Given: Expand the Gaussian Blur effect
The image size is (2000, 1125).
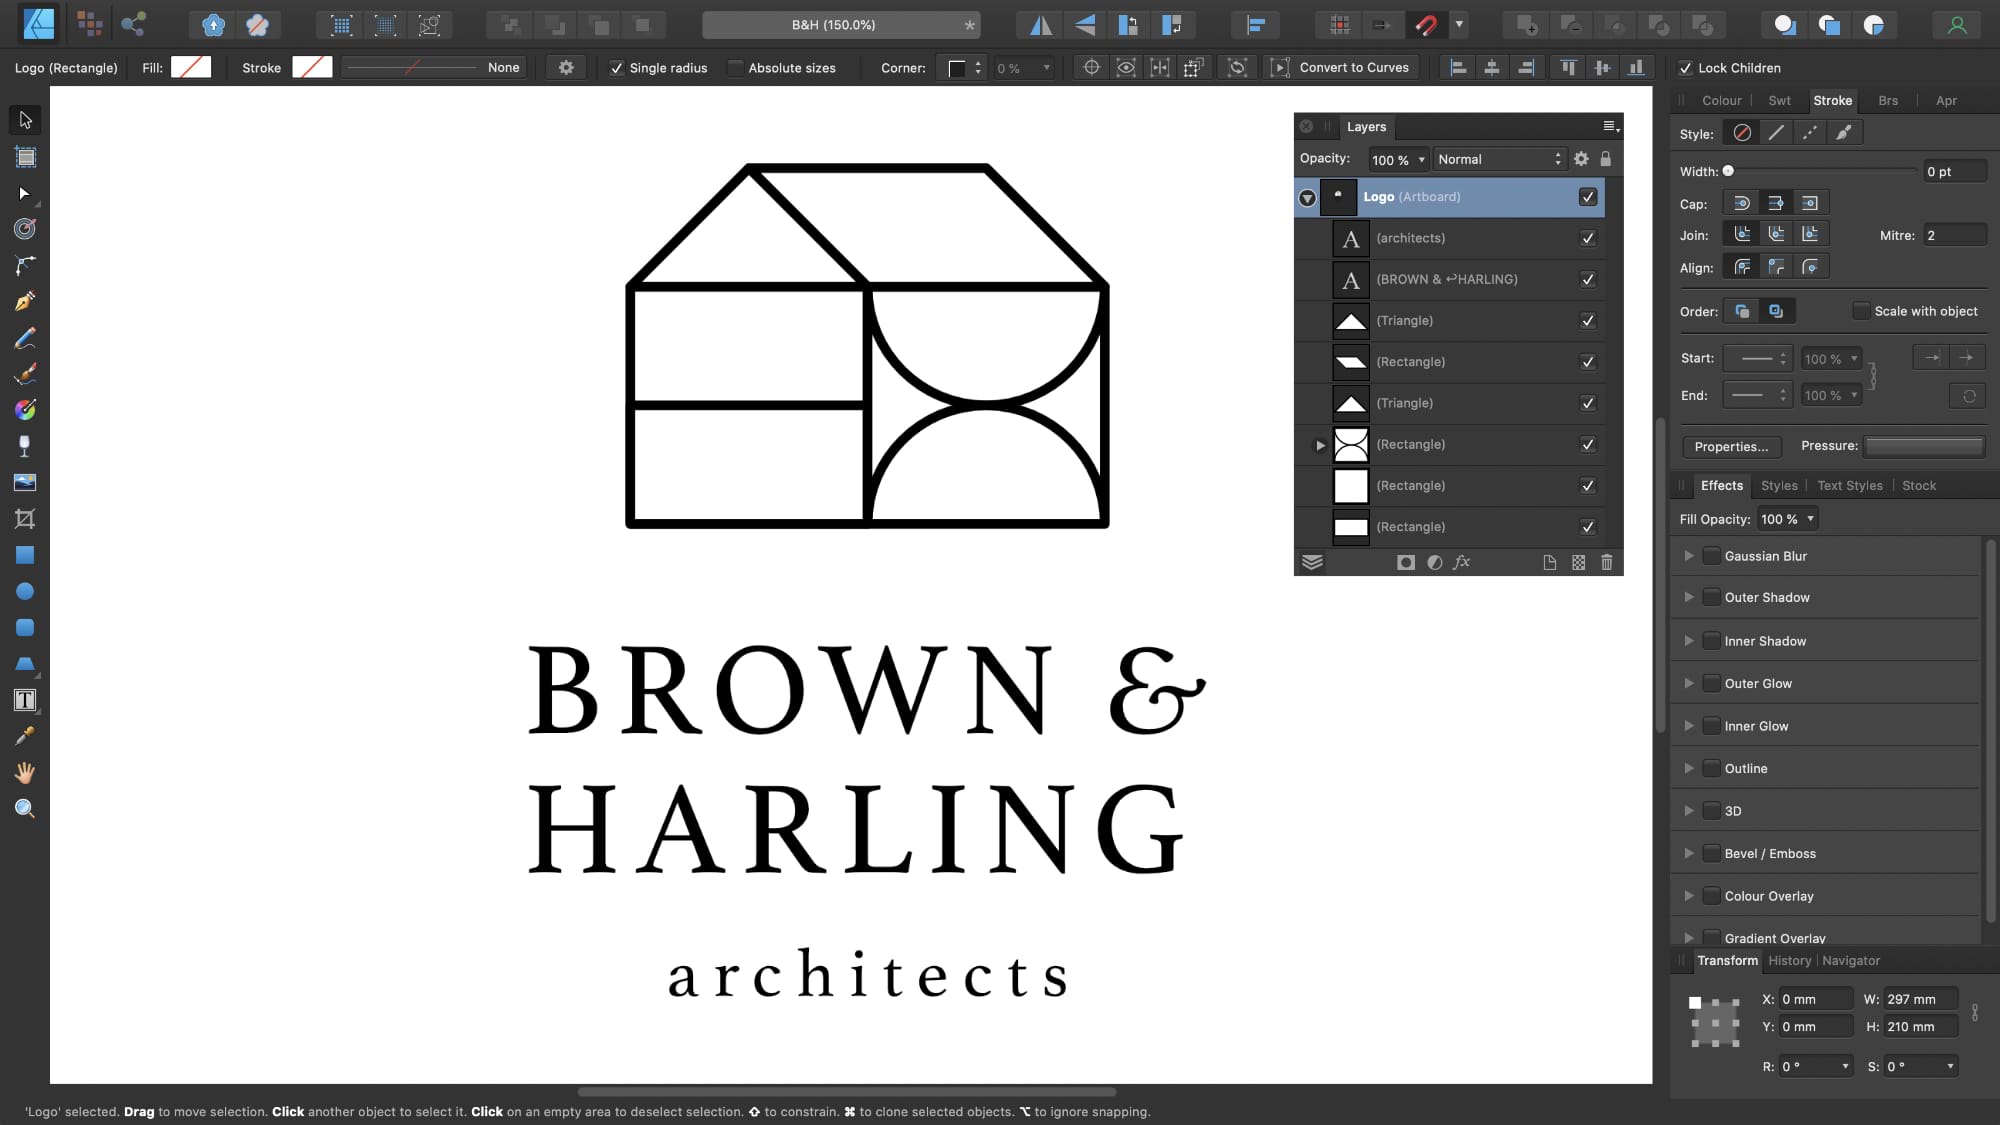Looking at the screenshot, I should [x=1688, y=555].
